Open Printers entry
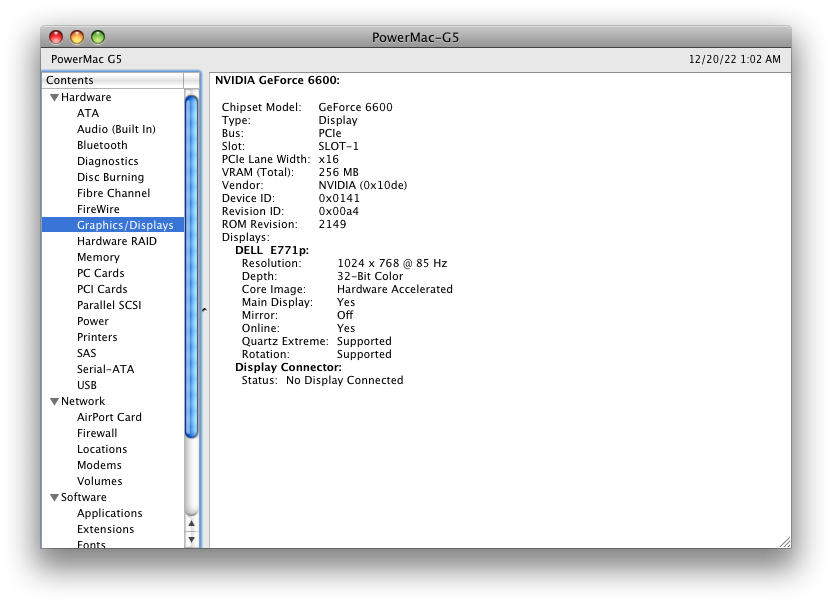The width and height of the screenshot is (832, 604). tap(97, 337)
